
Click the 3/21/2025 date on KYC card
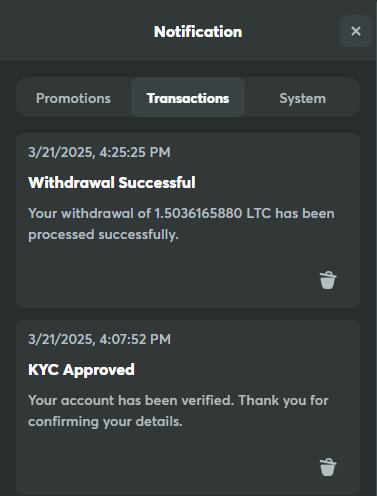(x=61, y=339)
